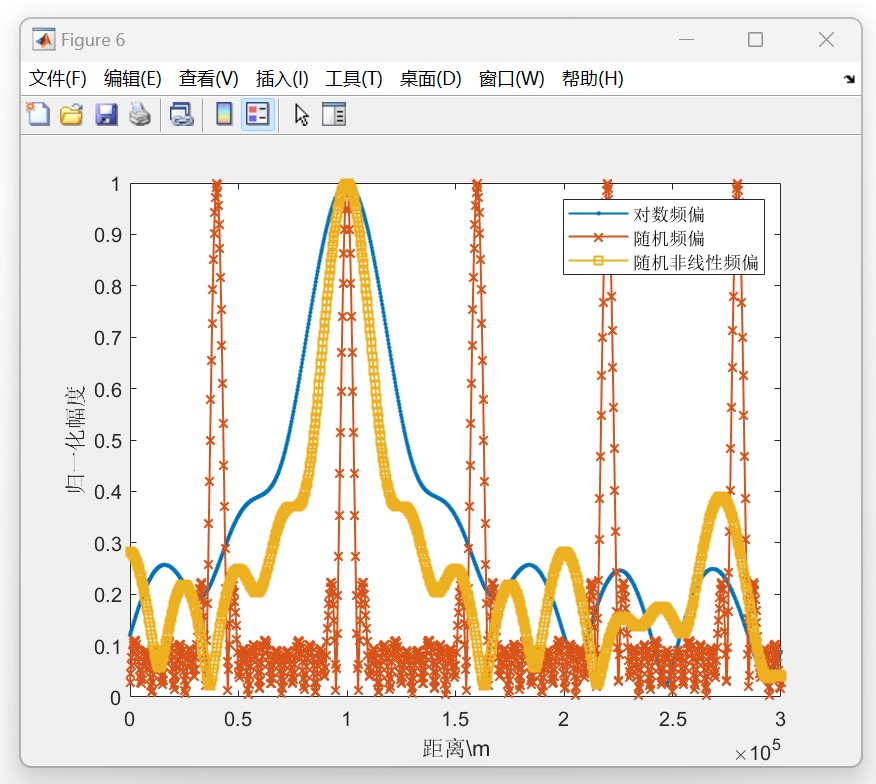Click the New Figure toolbar icon
876x784 pixels.
38,115
